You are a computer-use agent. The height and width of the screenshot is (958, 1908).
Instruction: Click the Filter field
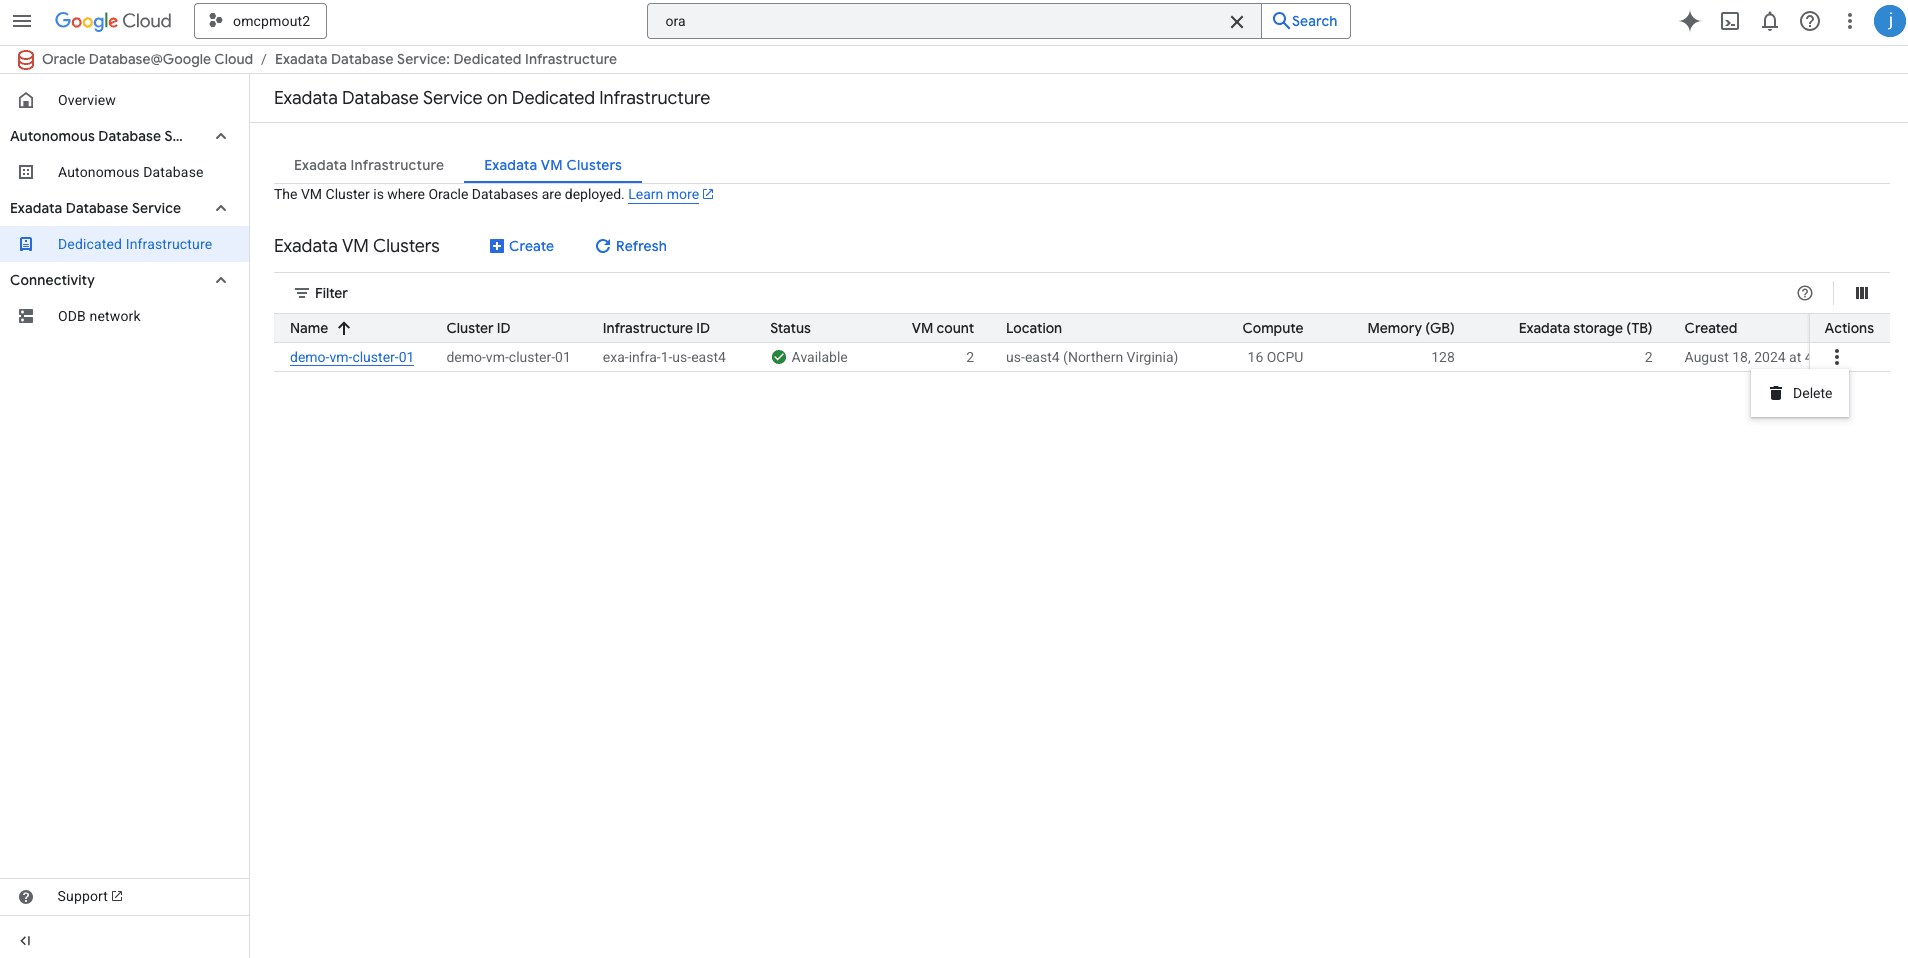[1030, 293]
